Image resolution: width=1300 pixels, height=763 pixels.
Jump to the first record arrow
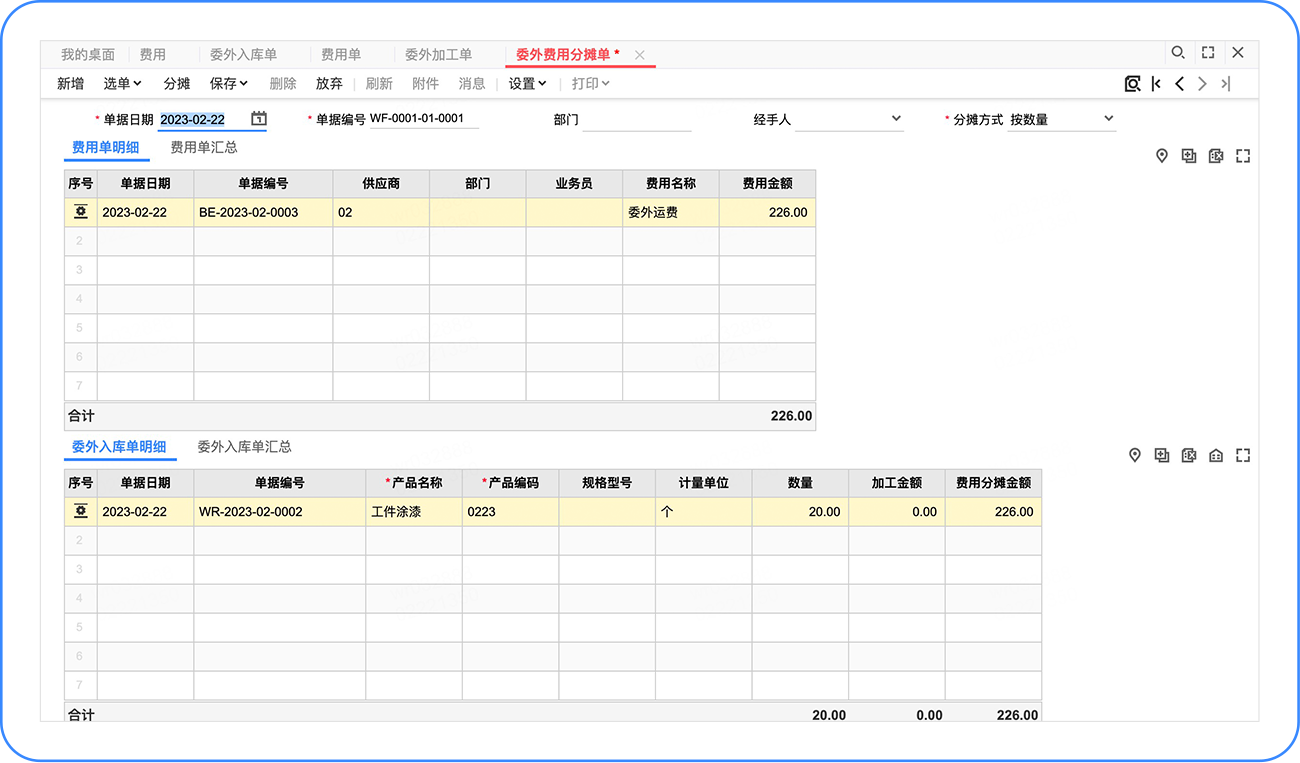tap(1156, 84)
